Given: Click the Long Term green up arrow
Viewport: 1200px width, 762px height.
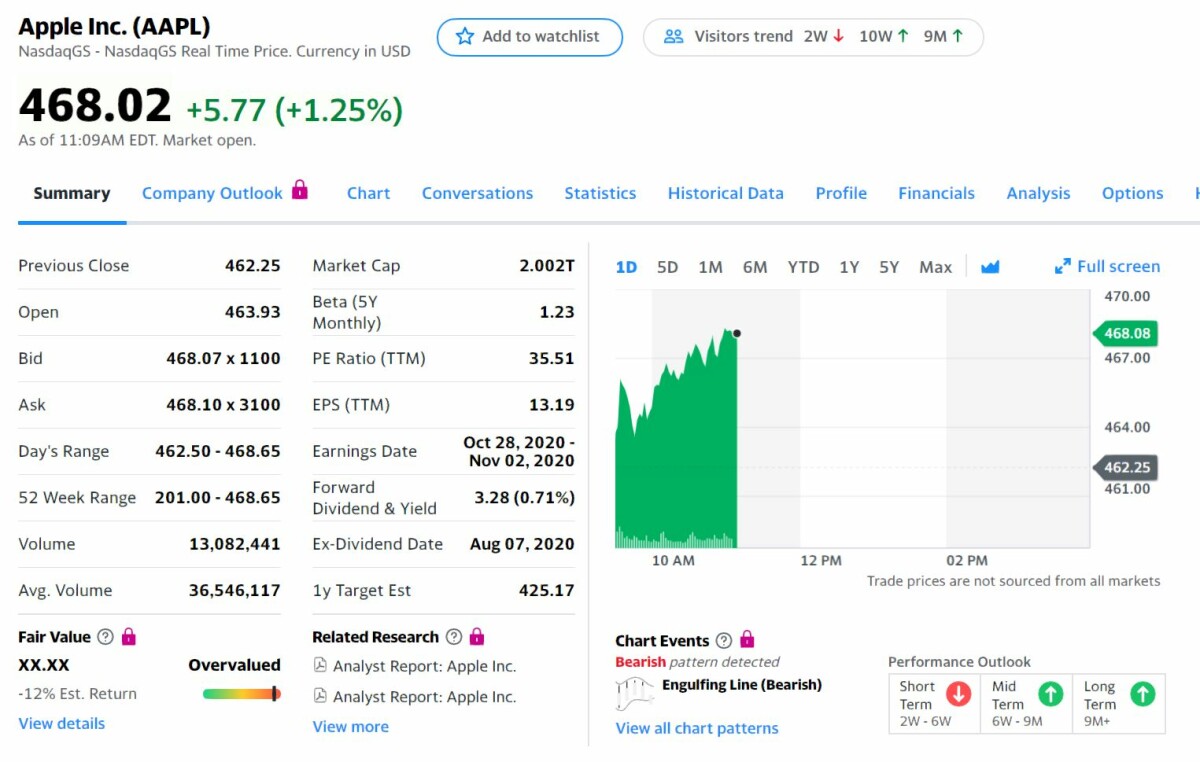Looking at the screenshot, I should pyautogui.click(x=1141, y=694).
